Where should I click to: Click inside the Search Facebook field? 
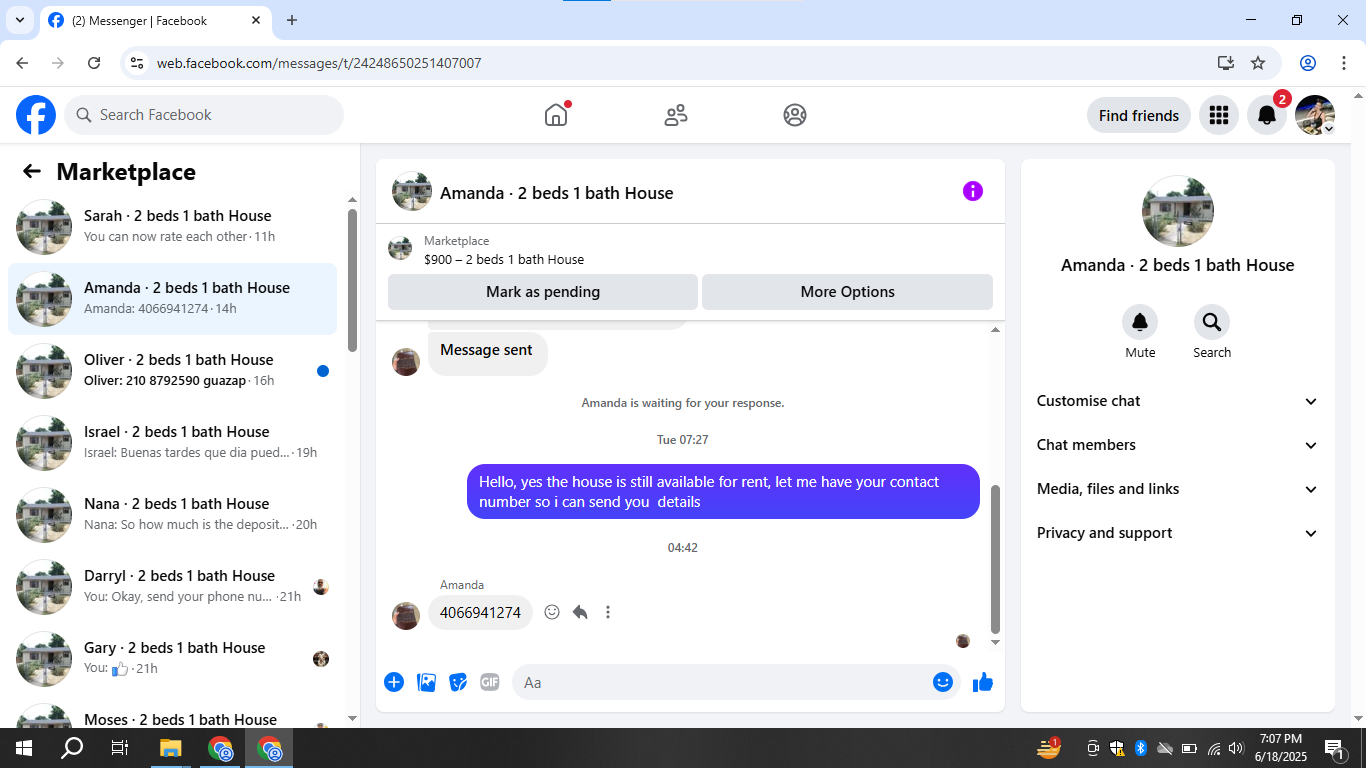(x=204, y=115)
